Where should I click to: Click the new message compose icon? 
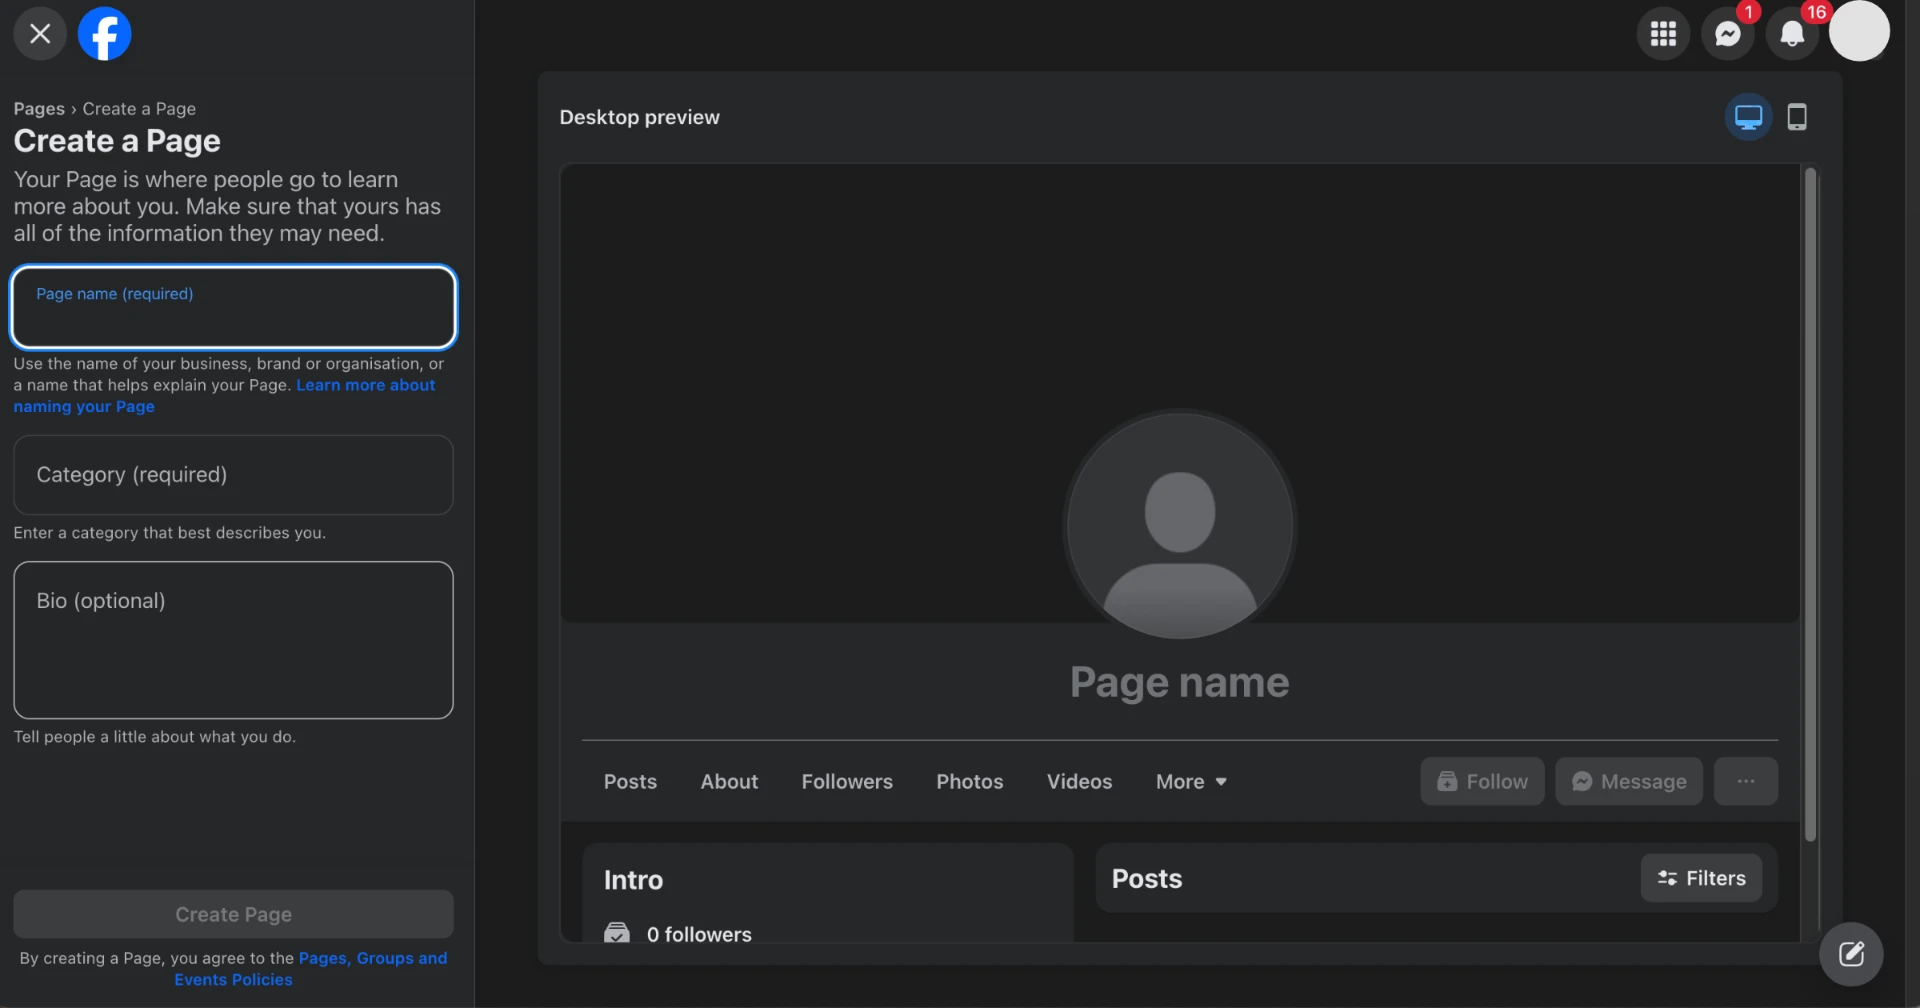click(1851, 954)
